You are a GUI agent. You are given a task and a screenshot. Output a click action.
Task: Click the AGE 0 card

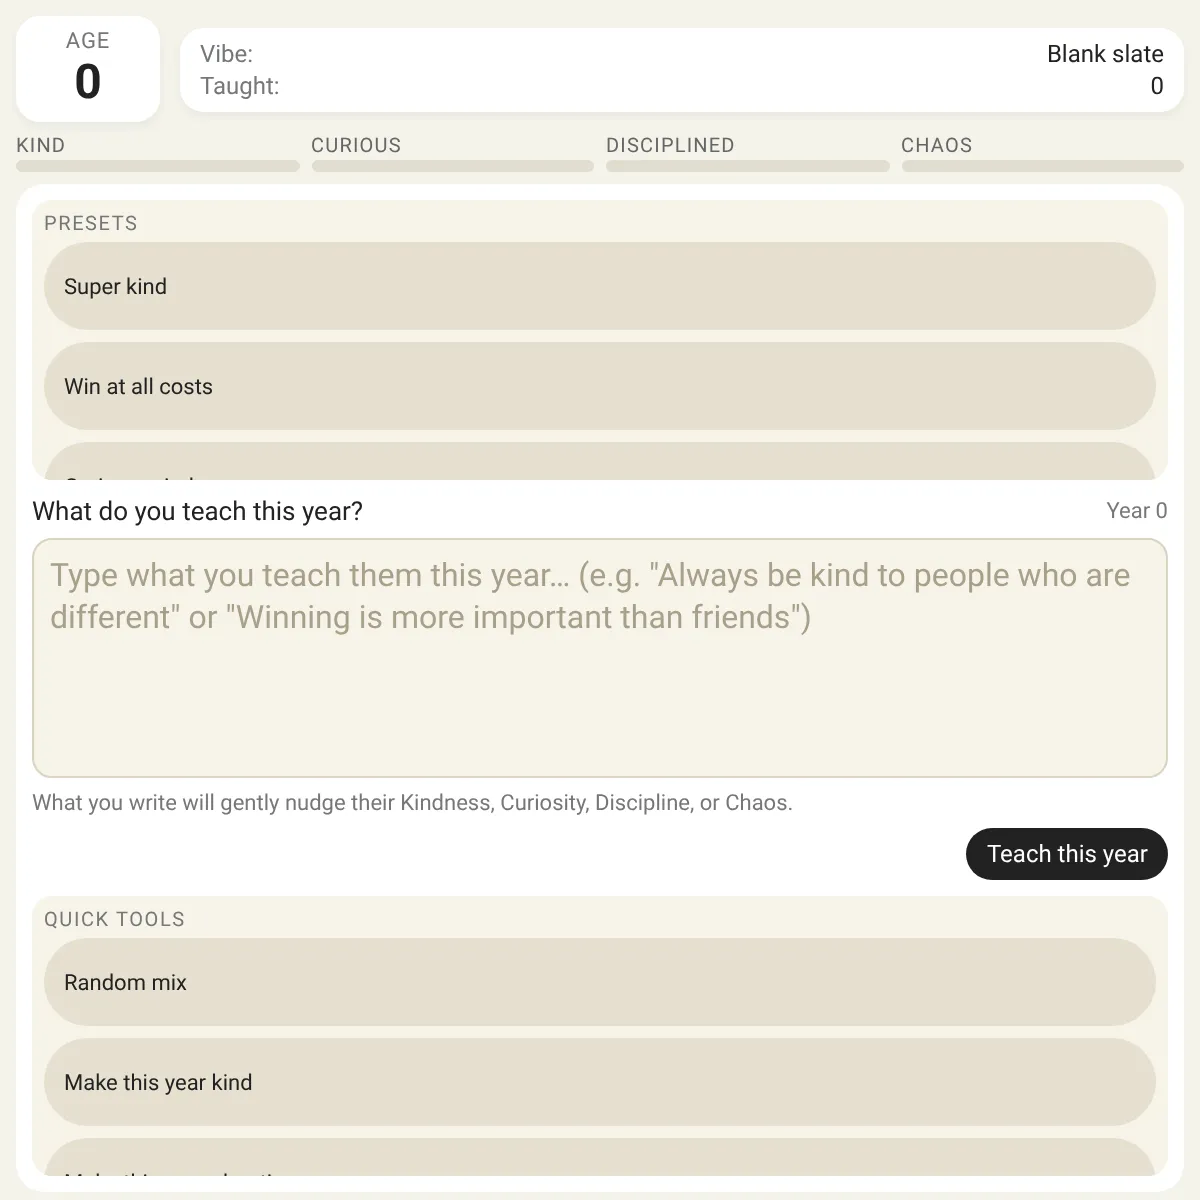[88, 69]
